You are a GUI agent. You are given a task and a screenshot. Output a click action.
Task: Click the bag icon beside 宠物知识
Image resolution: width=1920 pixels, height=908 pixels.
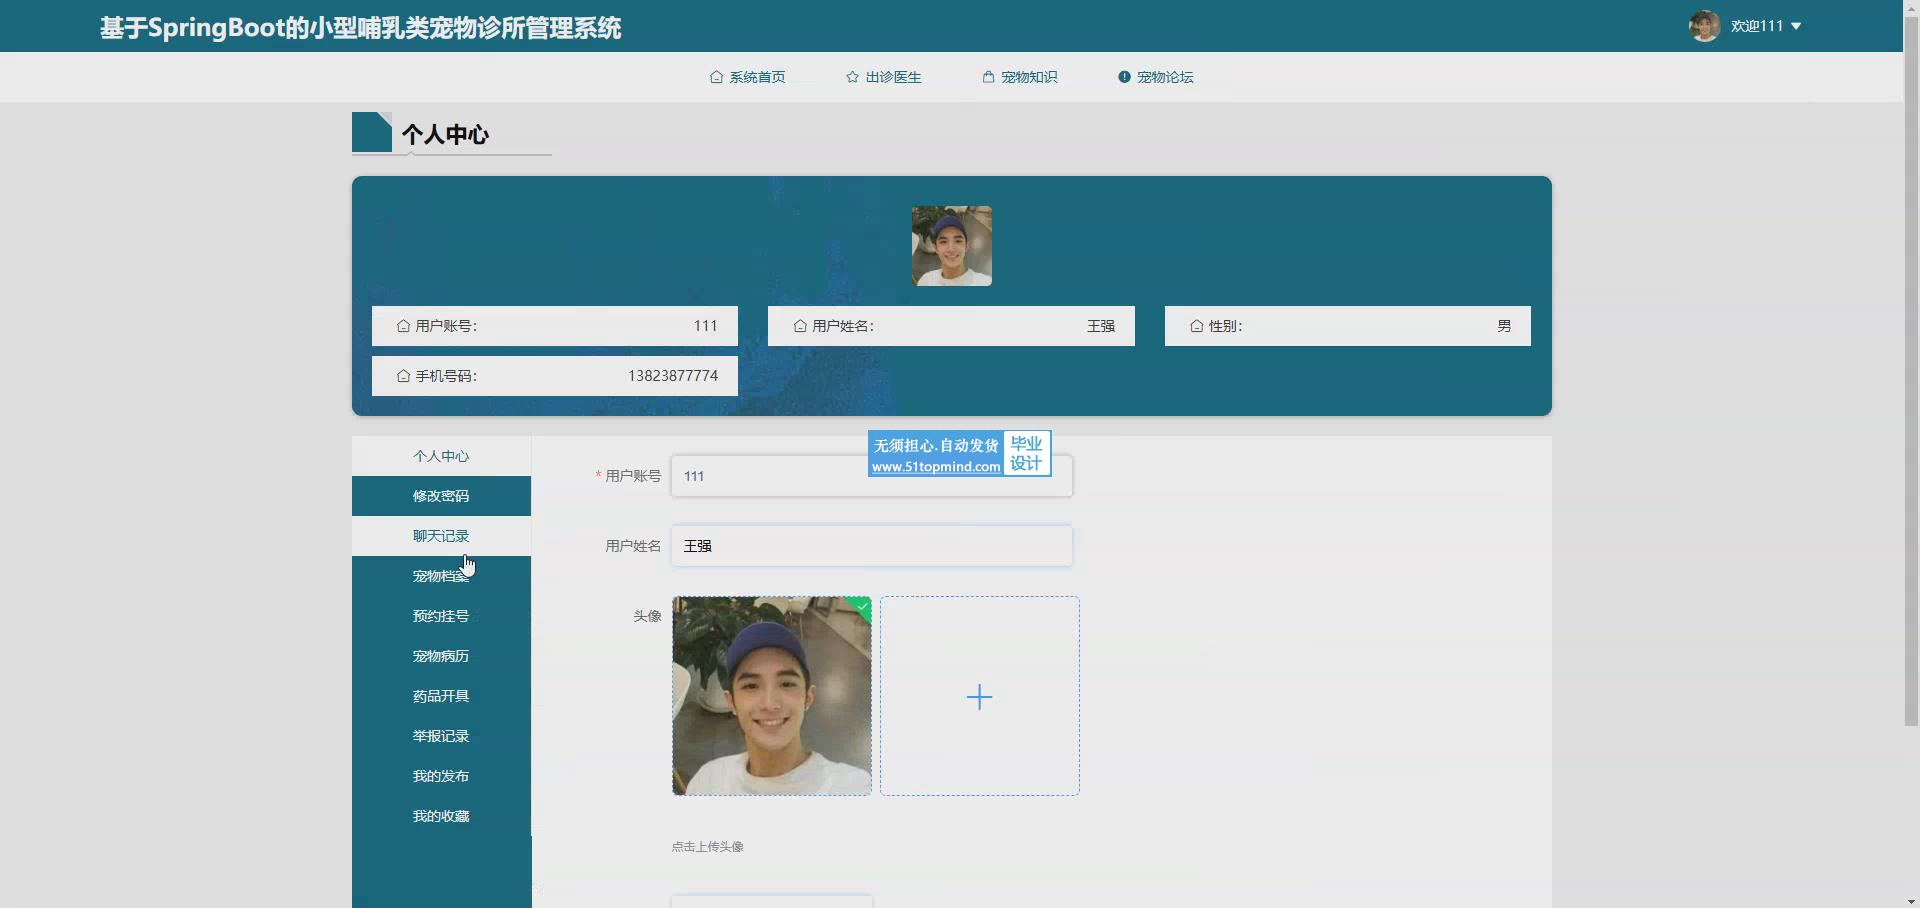(x=988, y=77)
